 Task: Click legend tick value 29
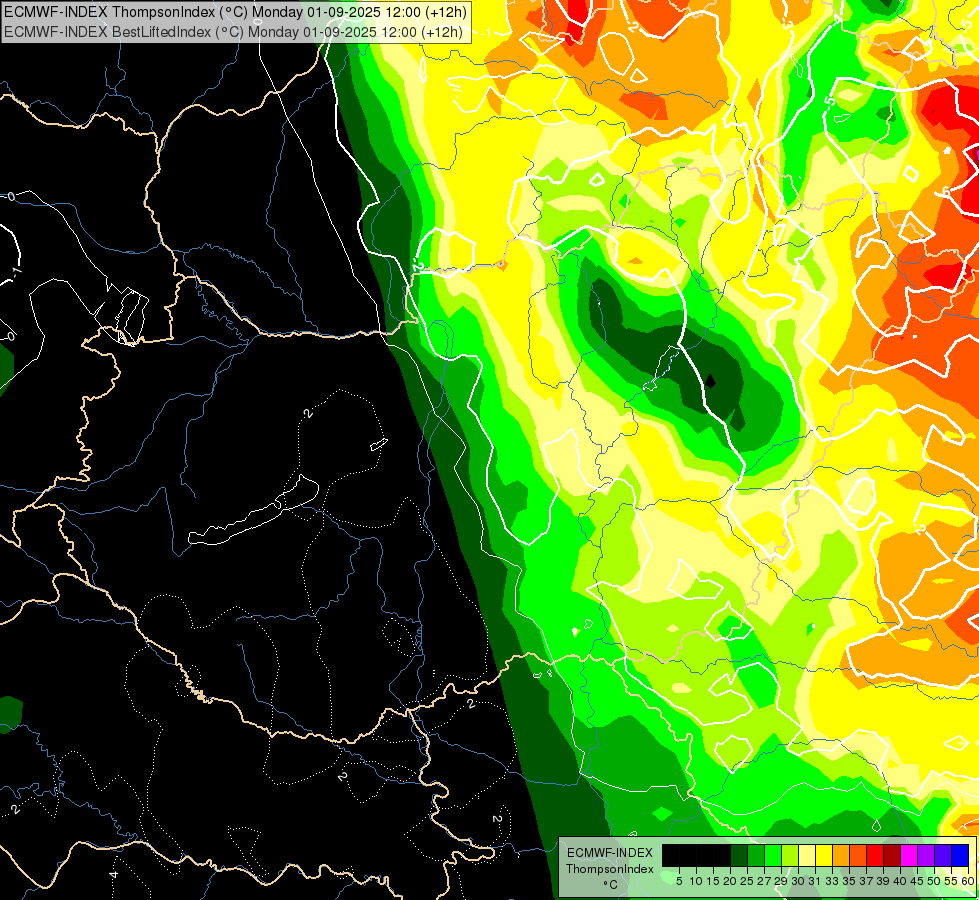781,881
